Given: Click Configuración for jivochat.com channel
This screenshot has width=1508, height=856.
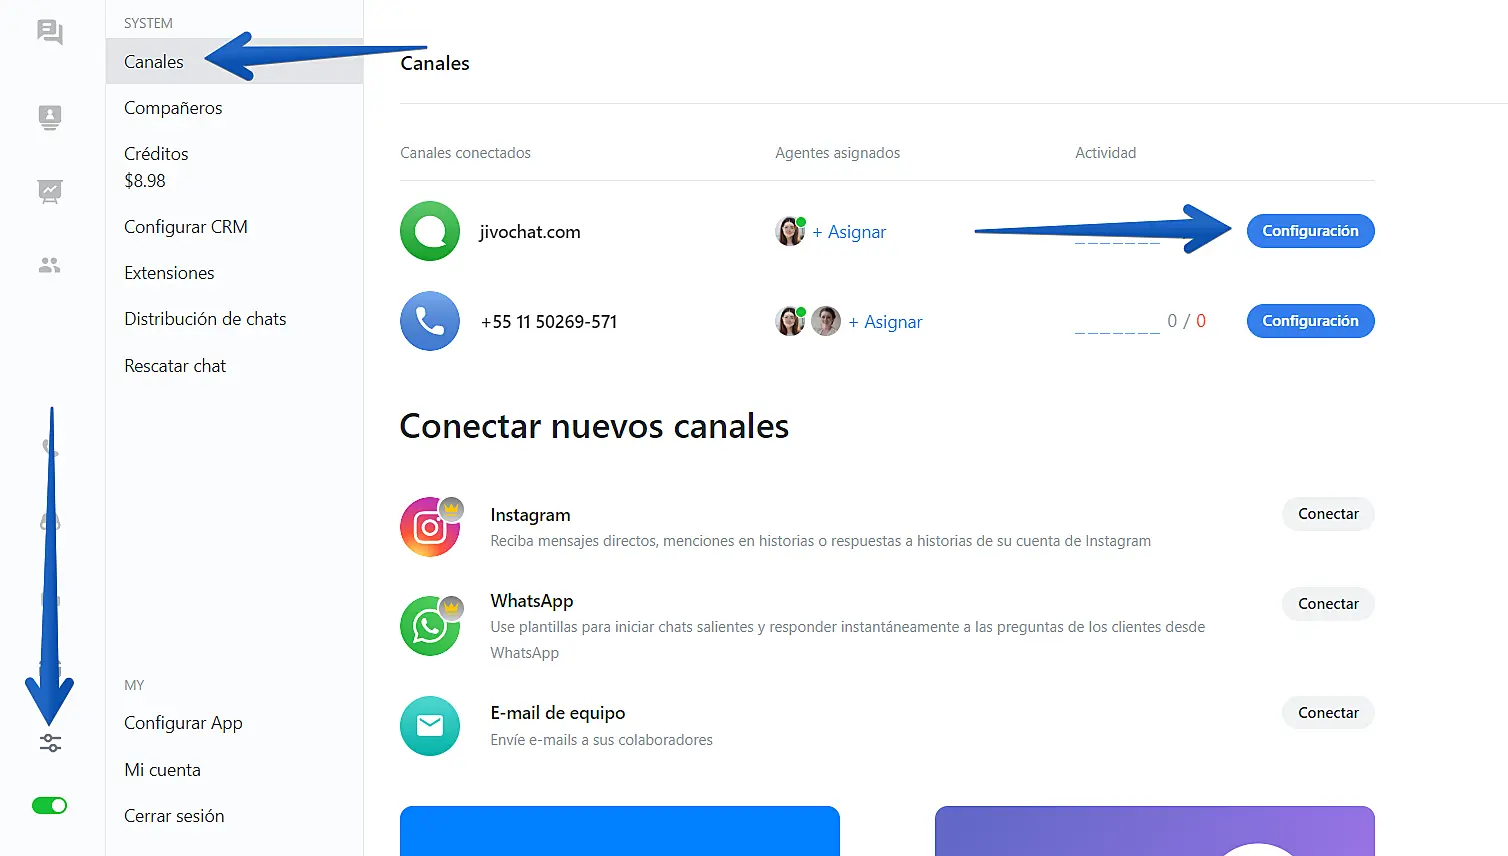Looking at the screenshot, I should [1310, 231].
